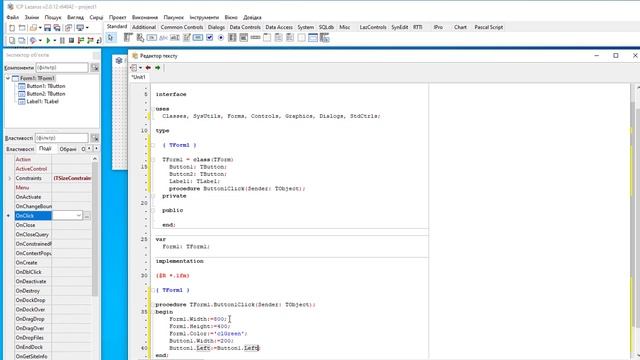640x360 pixels.
Task: Pick the TToggleBox component in palette
Action: click(x=198, y=38)
